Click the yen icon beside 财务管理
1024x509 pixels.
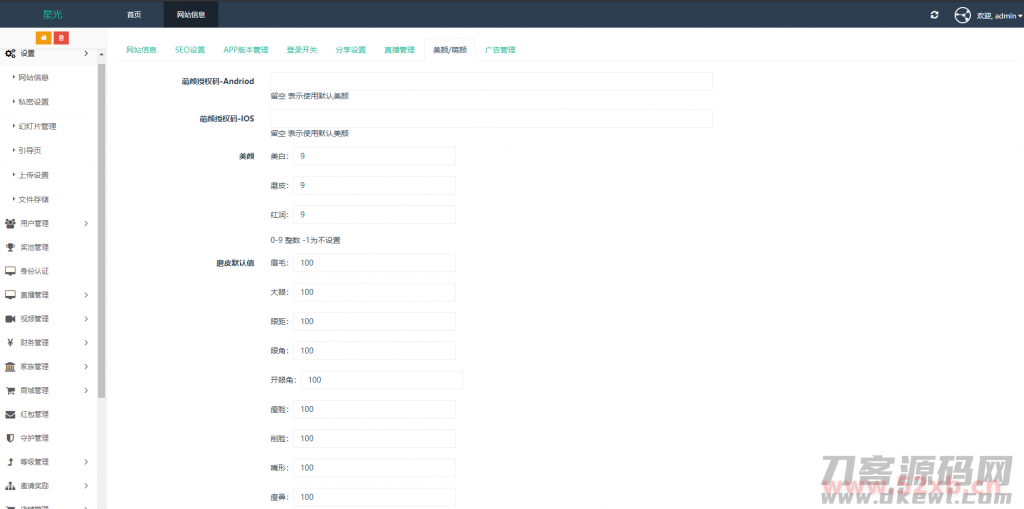(x=10, y=342)
